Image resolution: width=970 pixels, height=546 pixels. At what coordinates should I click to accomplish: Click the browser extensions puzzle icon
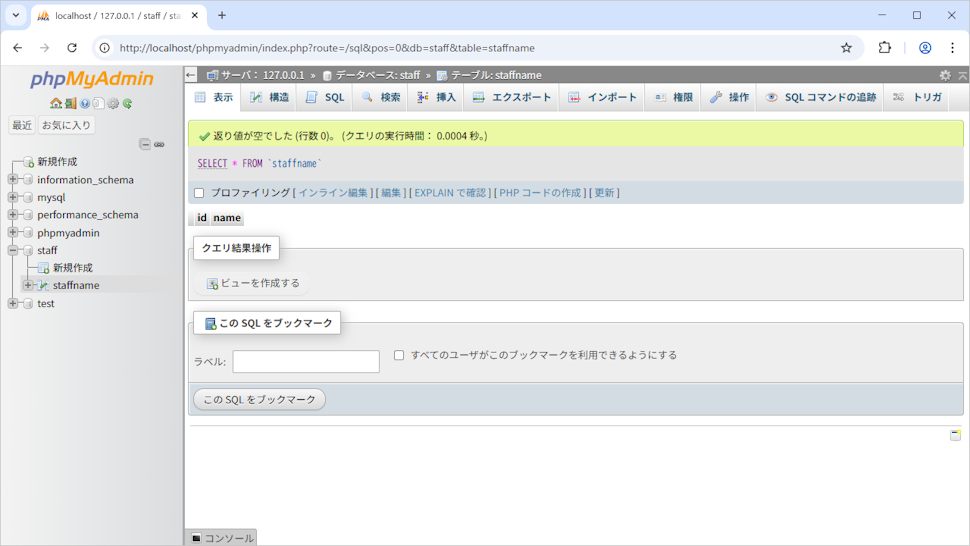[x=885, y=48]
